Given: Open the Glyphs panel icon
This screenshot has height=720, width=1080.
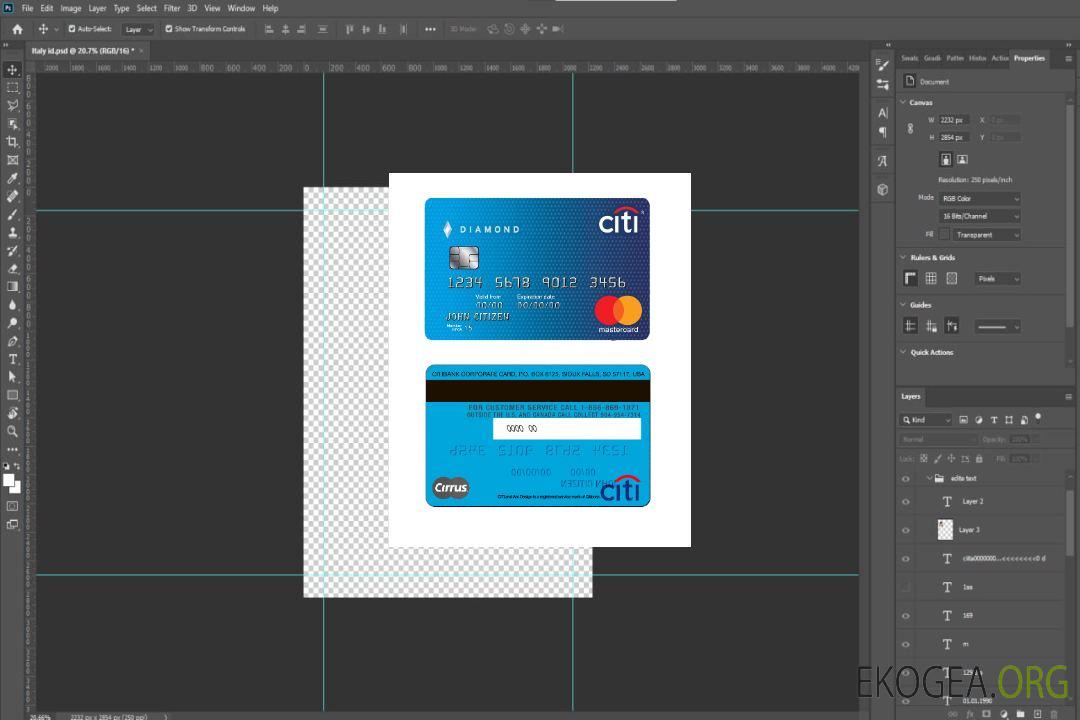Looking at the screenshot, I should 883,161.
